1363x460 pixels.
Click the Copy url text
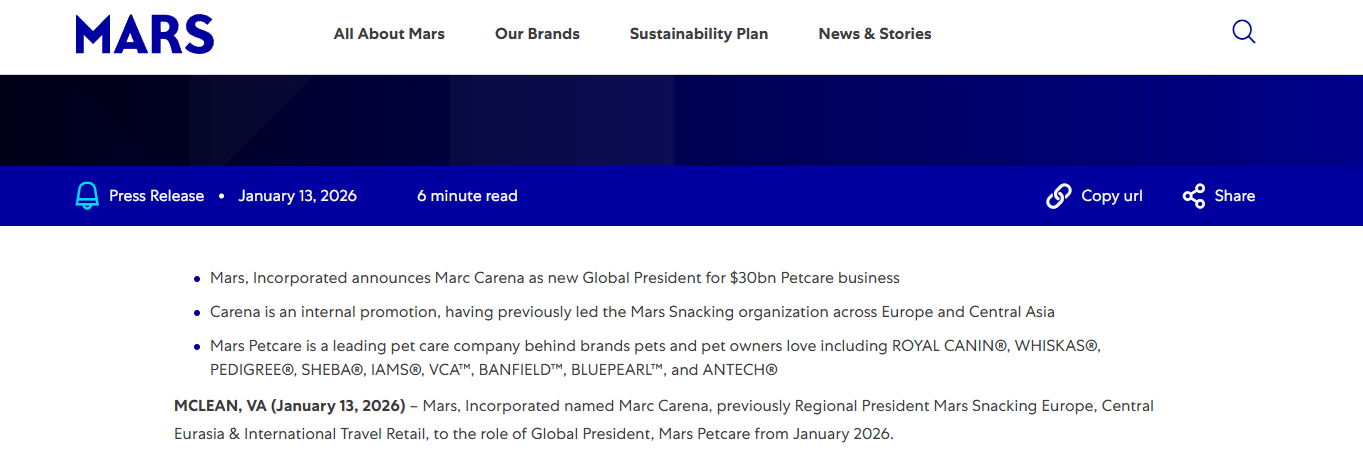coord(1111,196)
